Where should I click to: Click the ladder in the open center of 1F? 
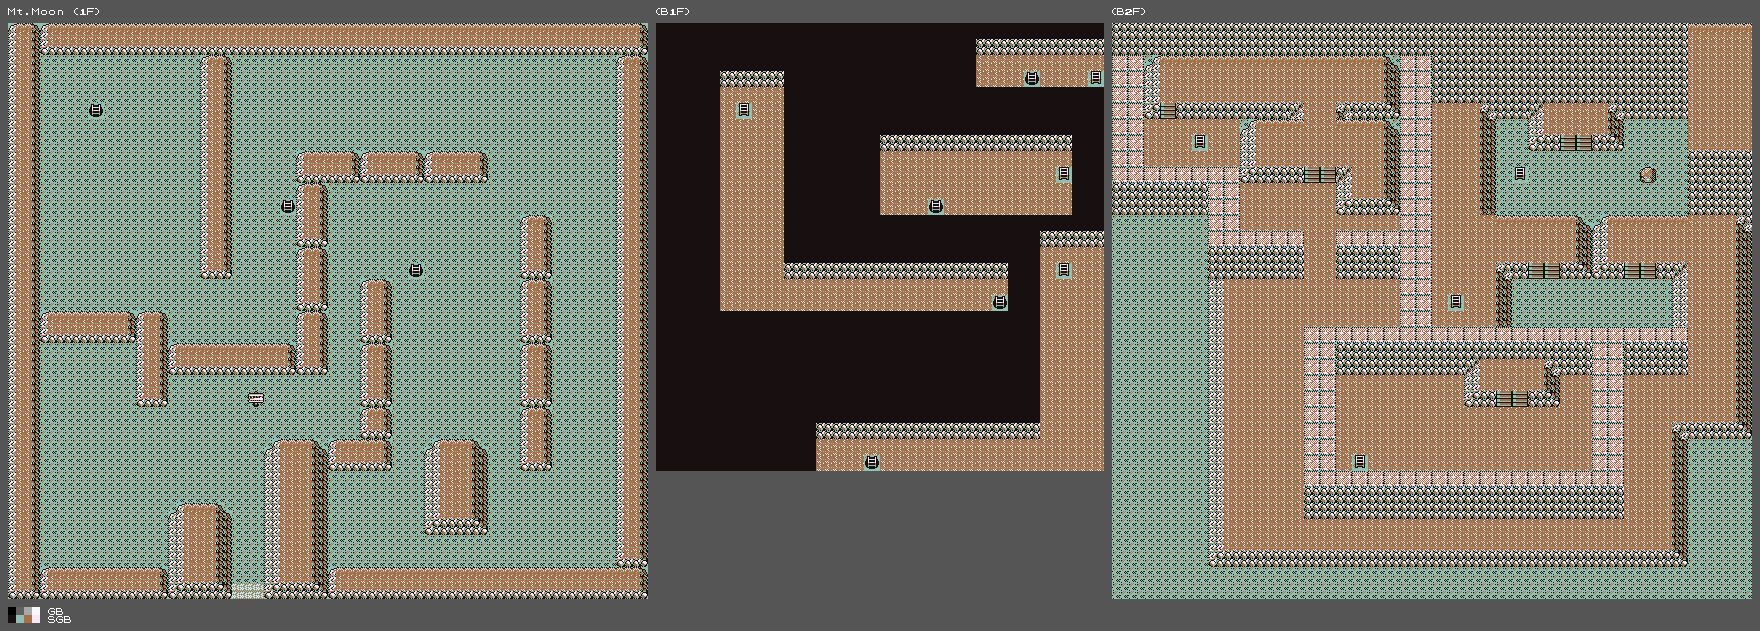click(416, 270)
